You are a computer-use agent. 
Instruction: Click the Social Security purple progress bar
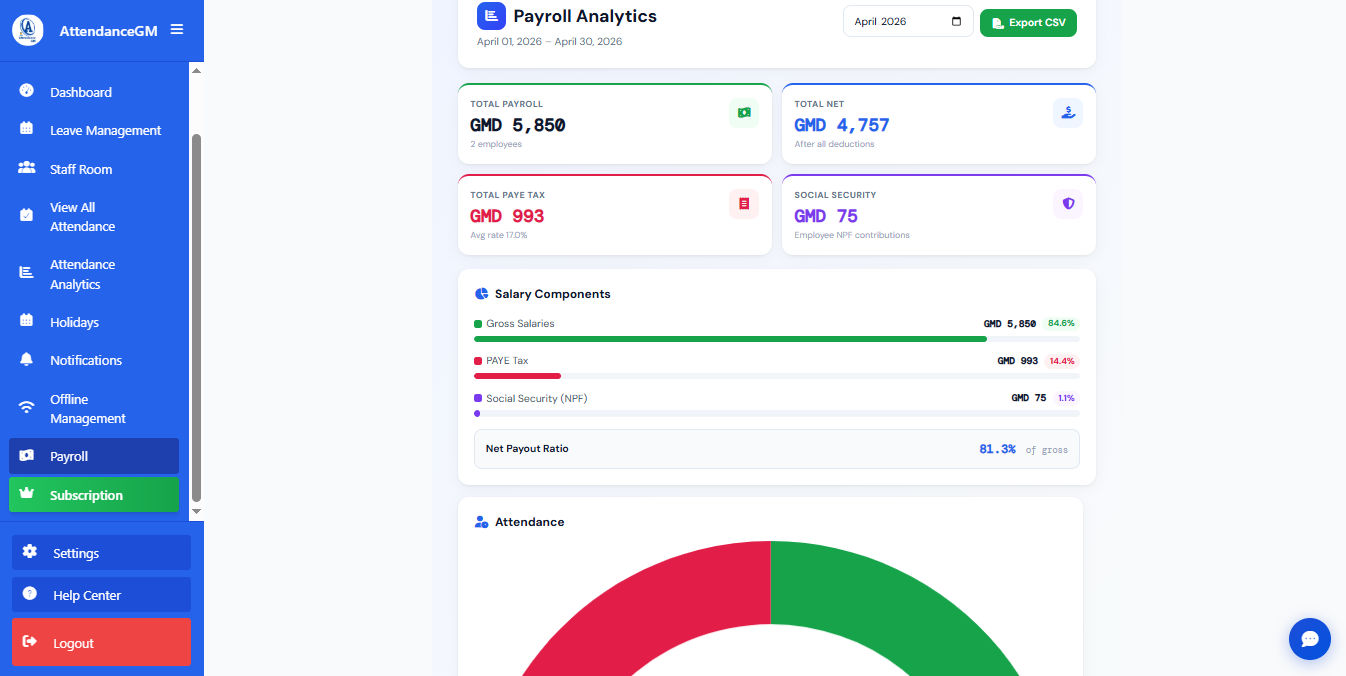477,413
